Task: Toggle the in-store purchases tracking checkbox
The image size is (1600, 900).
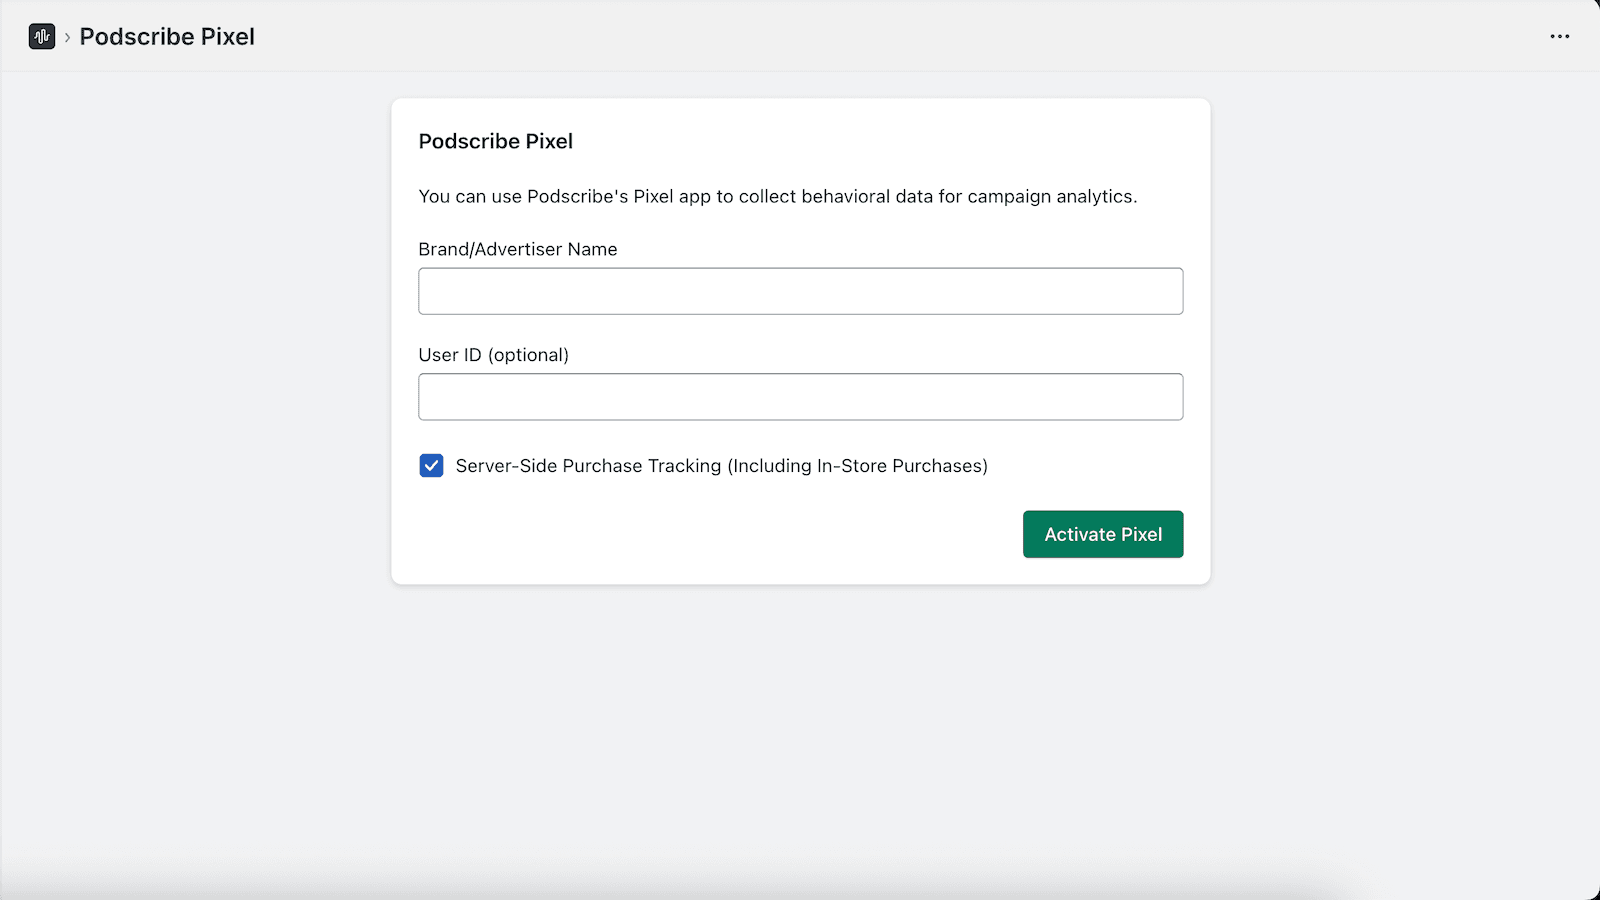Action: 431,465
